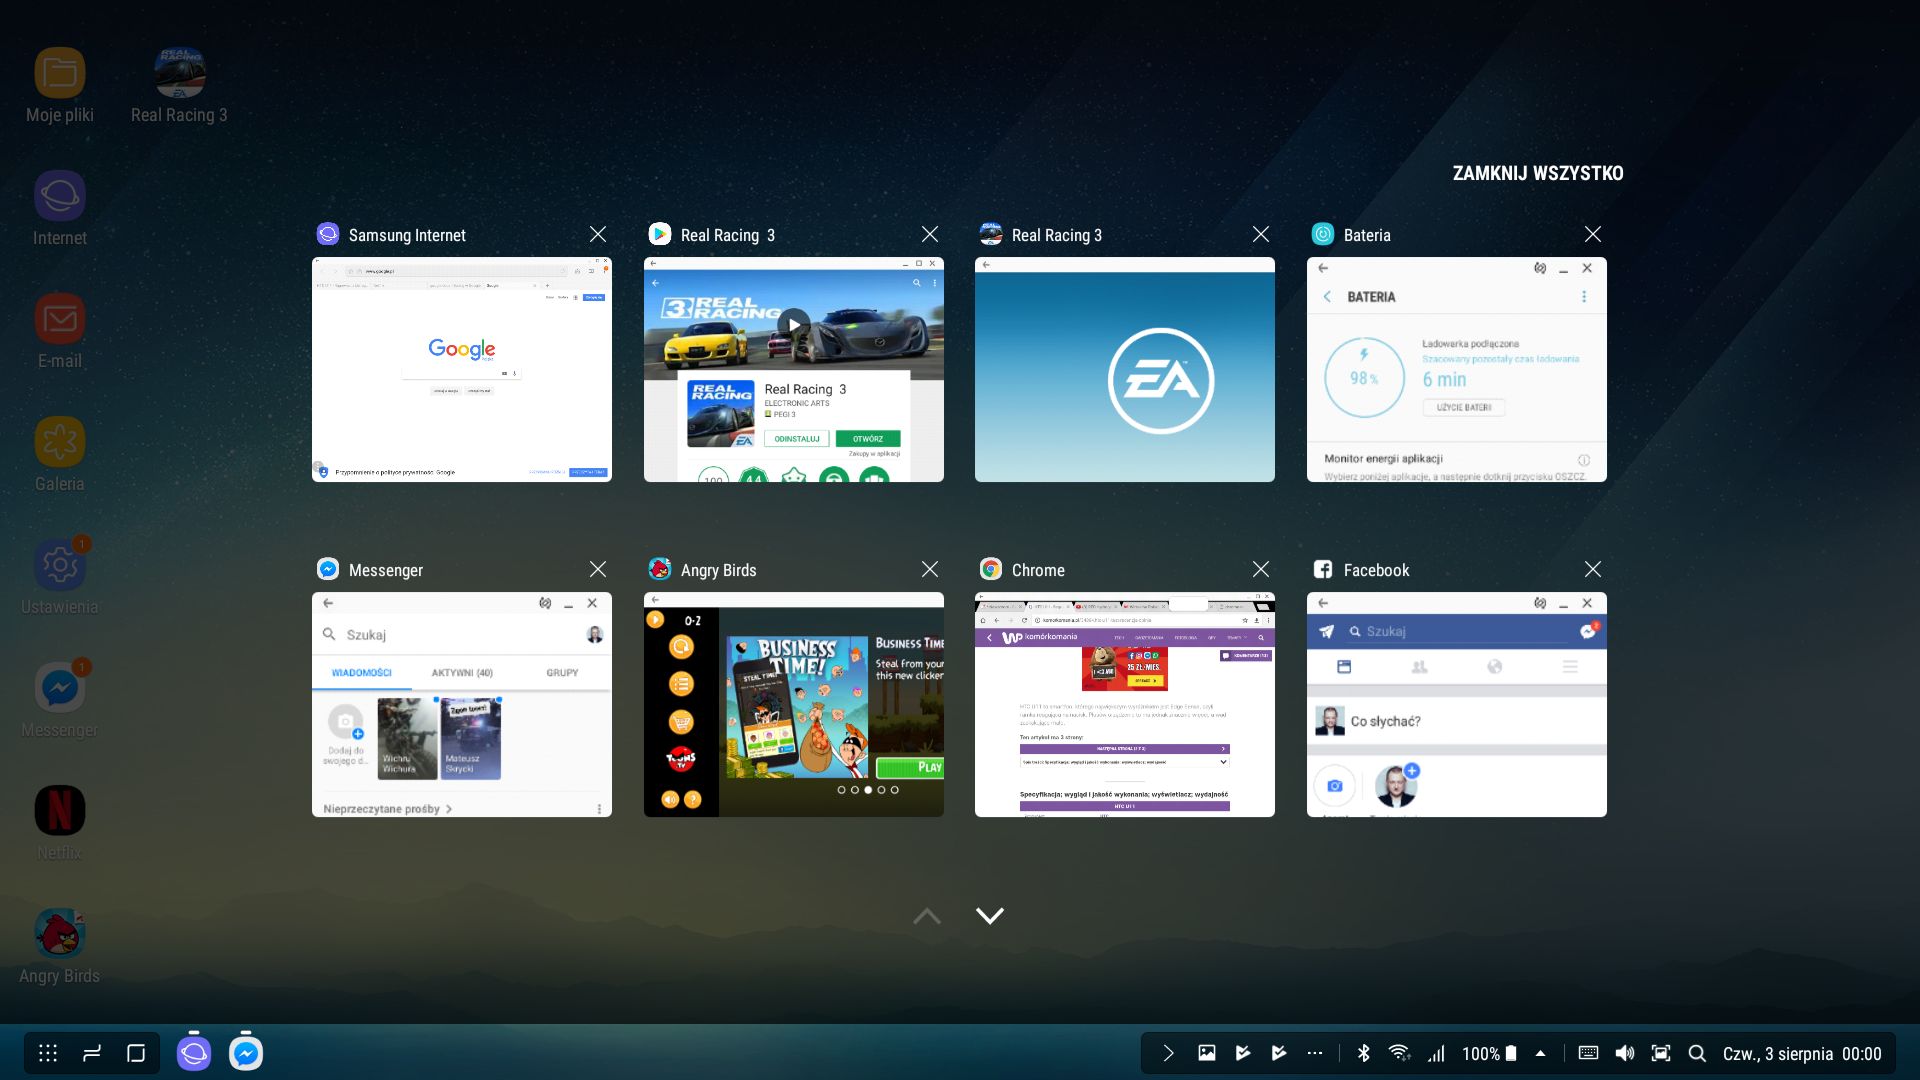Click PLAY in Angry Birds ad
The width and height of the screenshot is (1920, 1080).
click(909, 767)
